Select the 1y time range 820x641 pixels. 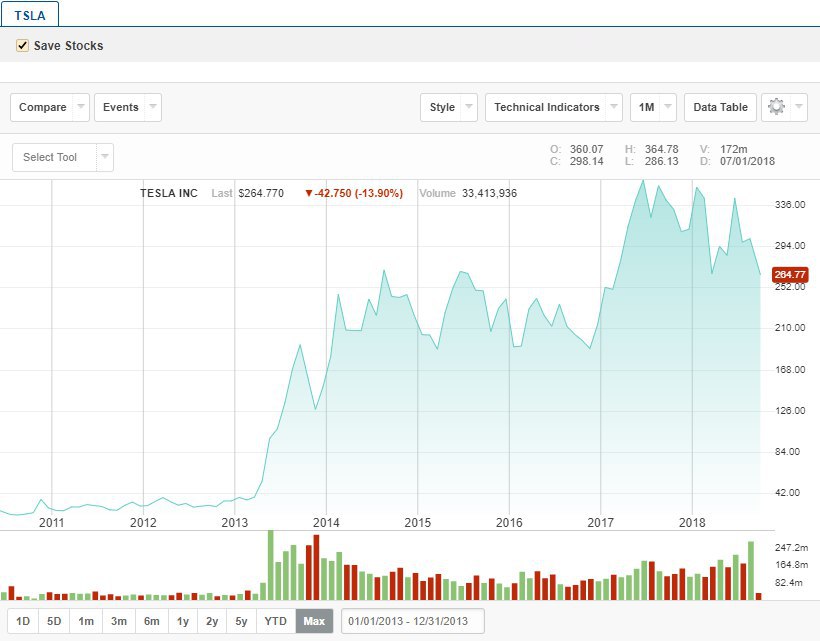pos(183,621)
